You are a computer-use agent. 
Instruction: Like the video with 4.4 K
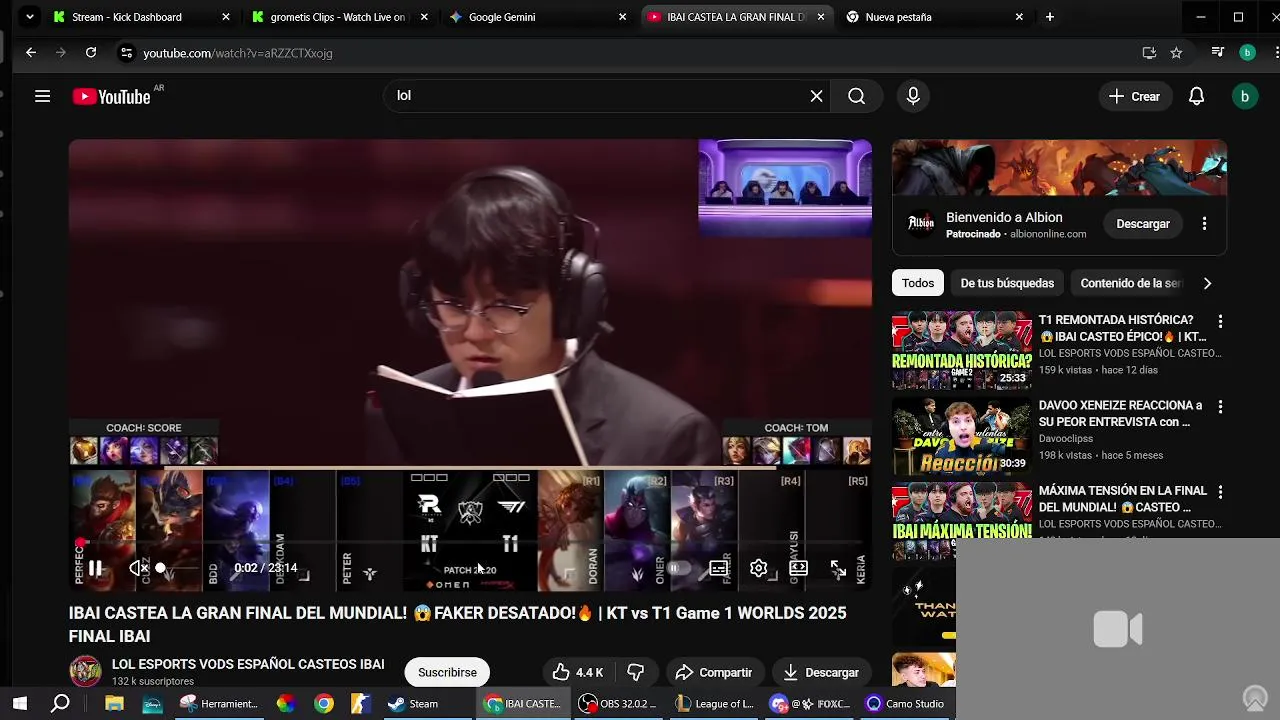point(578,672)
